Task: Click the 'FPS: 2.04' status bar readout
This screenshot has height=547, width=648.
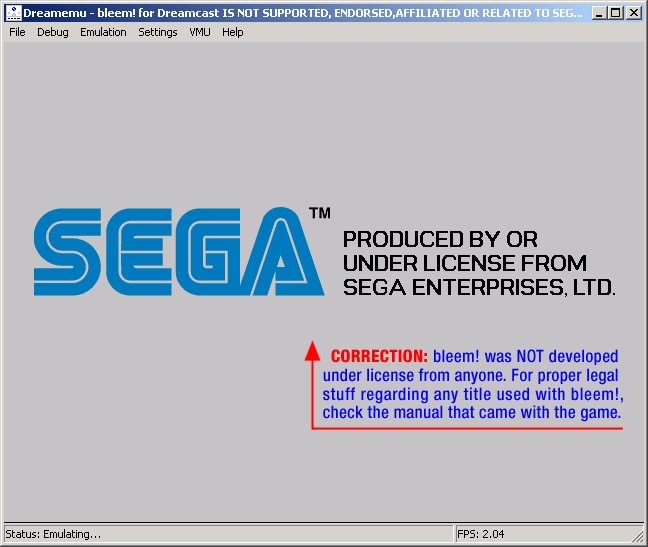Action: (480, 534)
